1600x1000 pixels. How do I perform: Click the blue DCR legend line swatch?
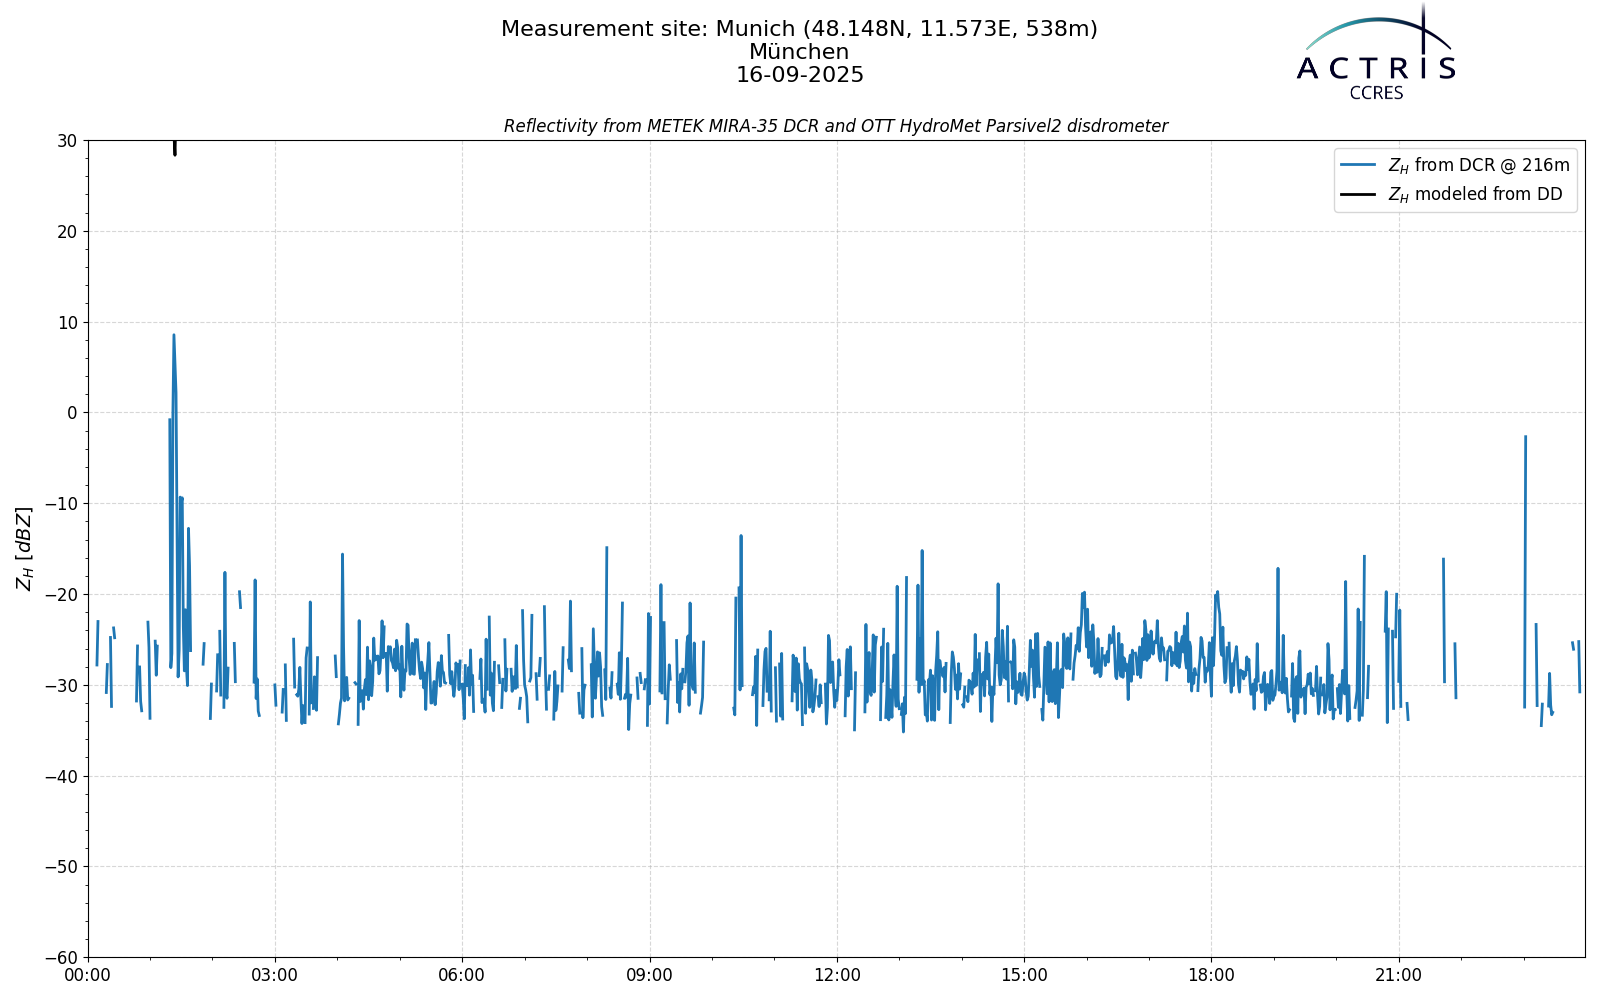click(1360, 165)
